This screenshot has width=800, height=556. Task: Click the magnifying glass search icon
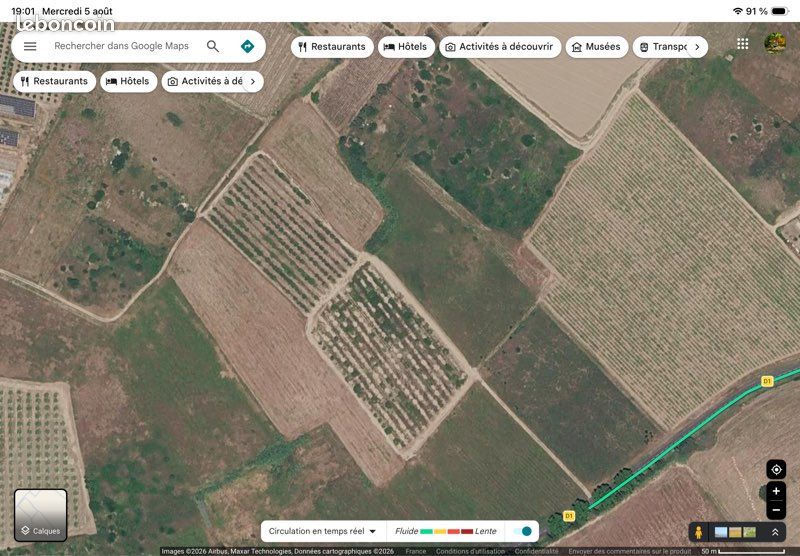pyautogui.click(x=213, y=46)
